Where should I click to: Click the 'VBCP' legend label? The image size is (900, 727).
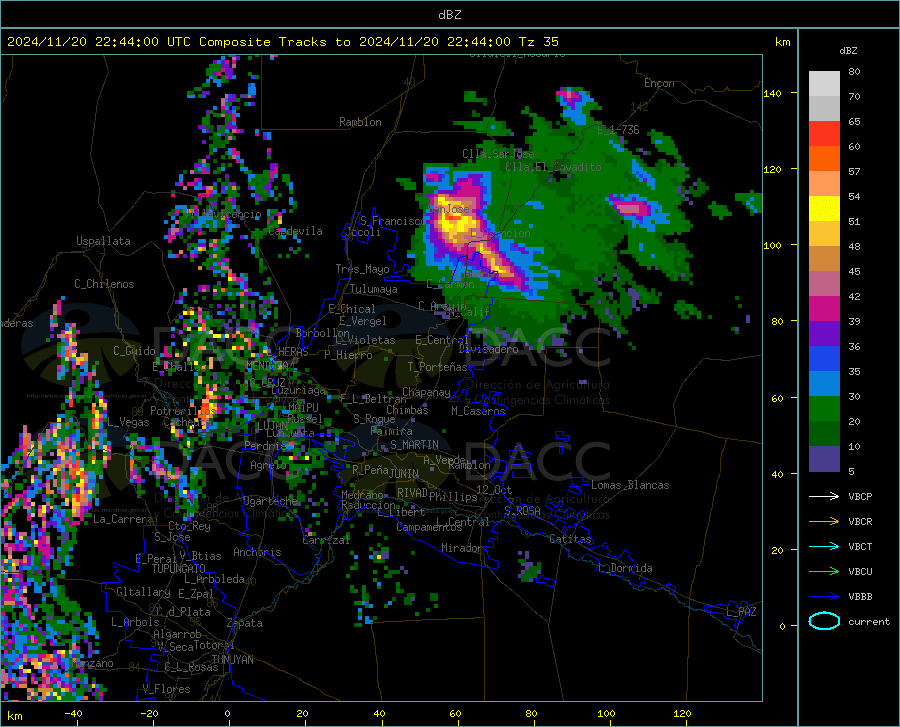coord(860,496)
